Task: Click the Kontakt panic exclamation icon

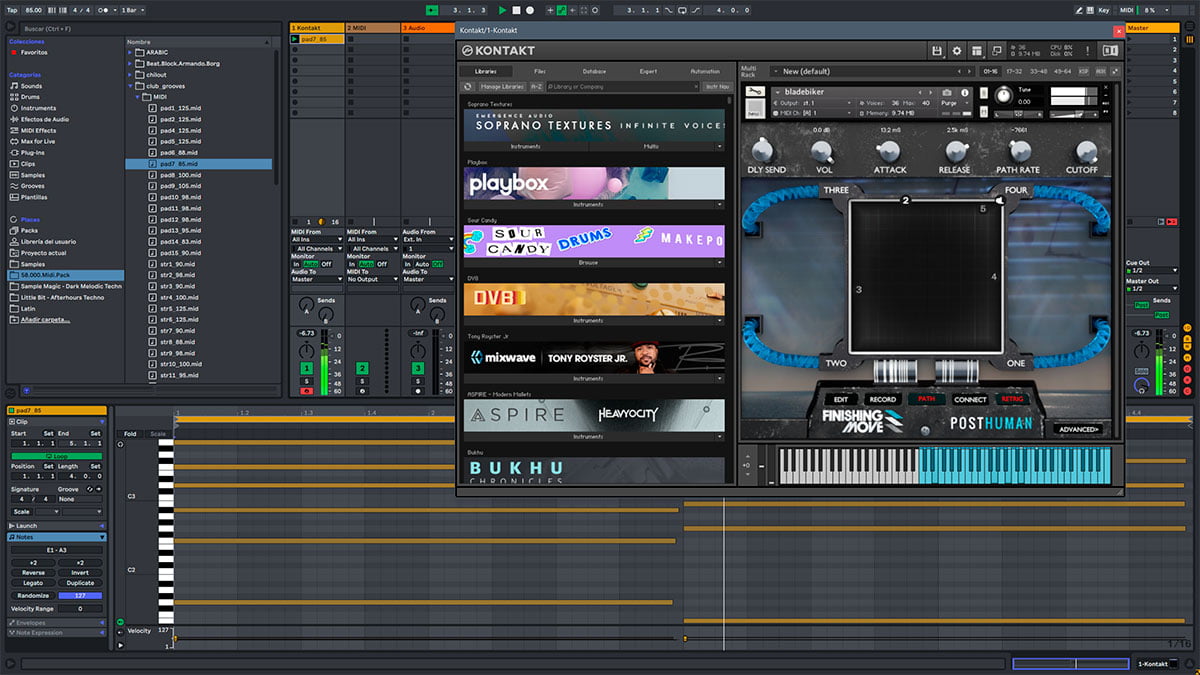Action: (x=1087, y=50)
